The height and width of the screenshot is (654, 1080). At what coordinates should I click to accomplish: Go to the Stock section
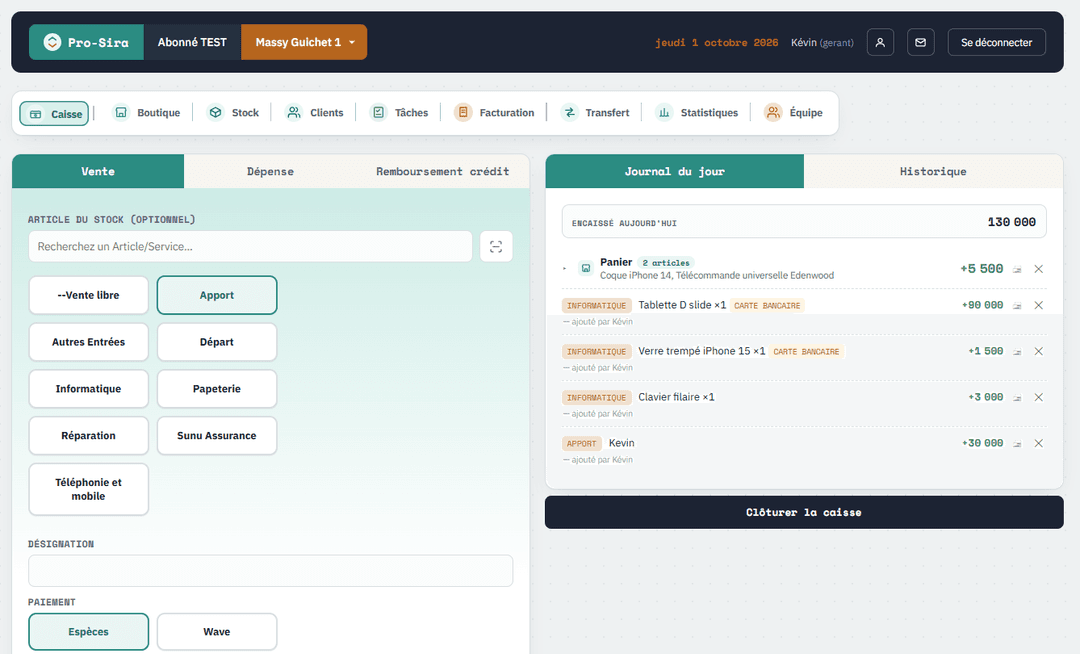234,113
